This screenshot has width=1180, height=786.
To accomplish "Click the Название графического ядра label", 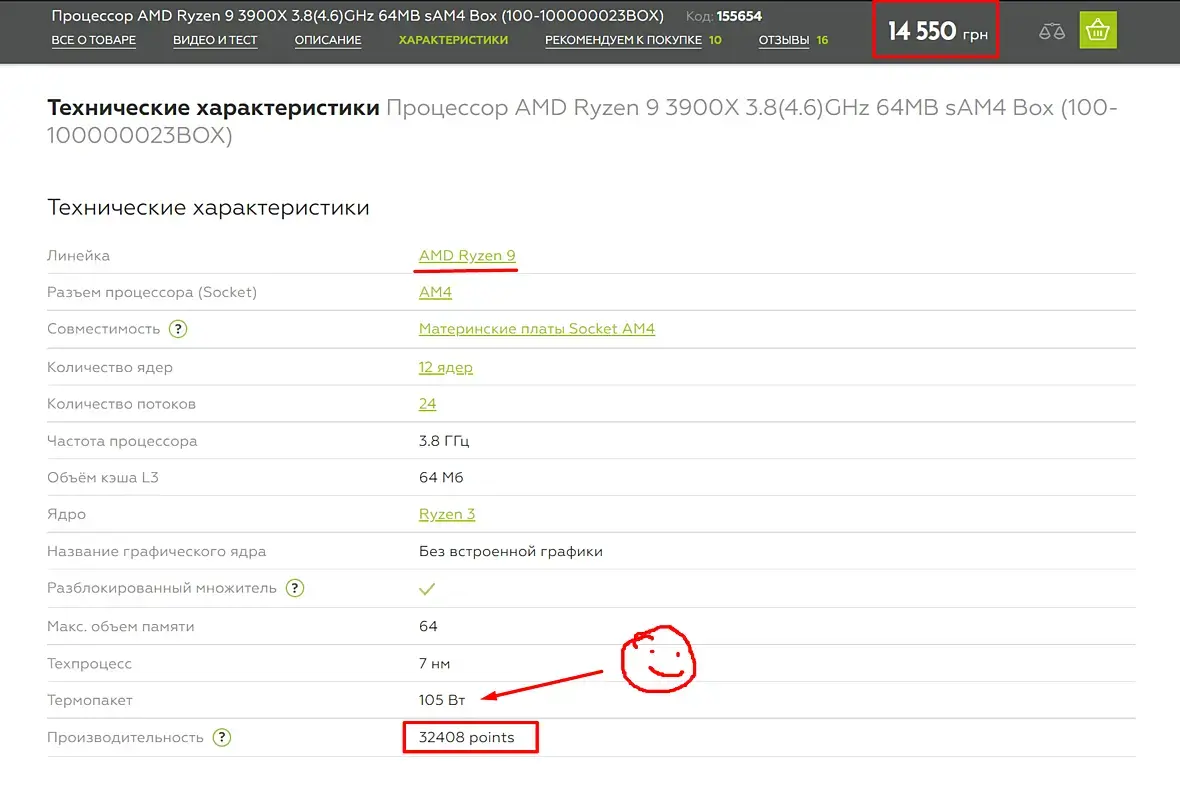I will click(157, 551).
